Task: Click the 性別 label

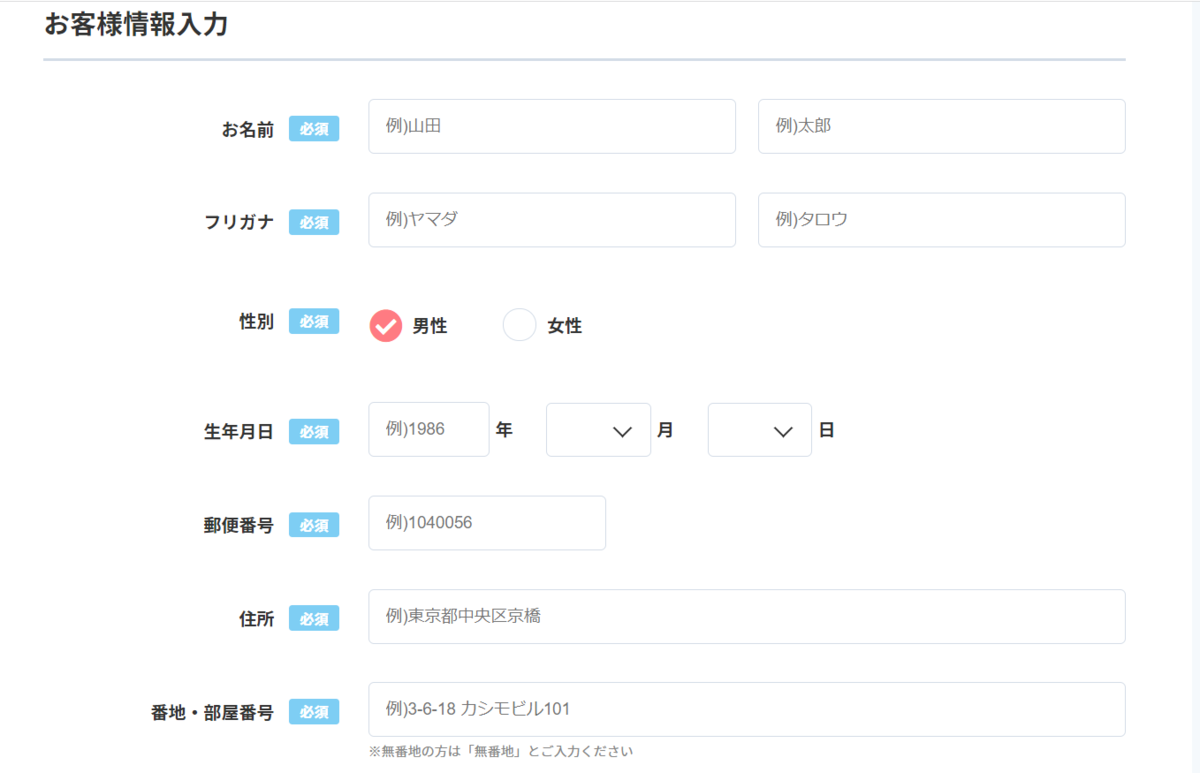Action: point(256,322)
